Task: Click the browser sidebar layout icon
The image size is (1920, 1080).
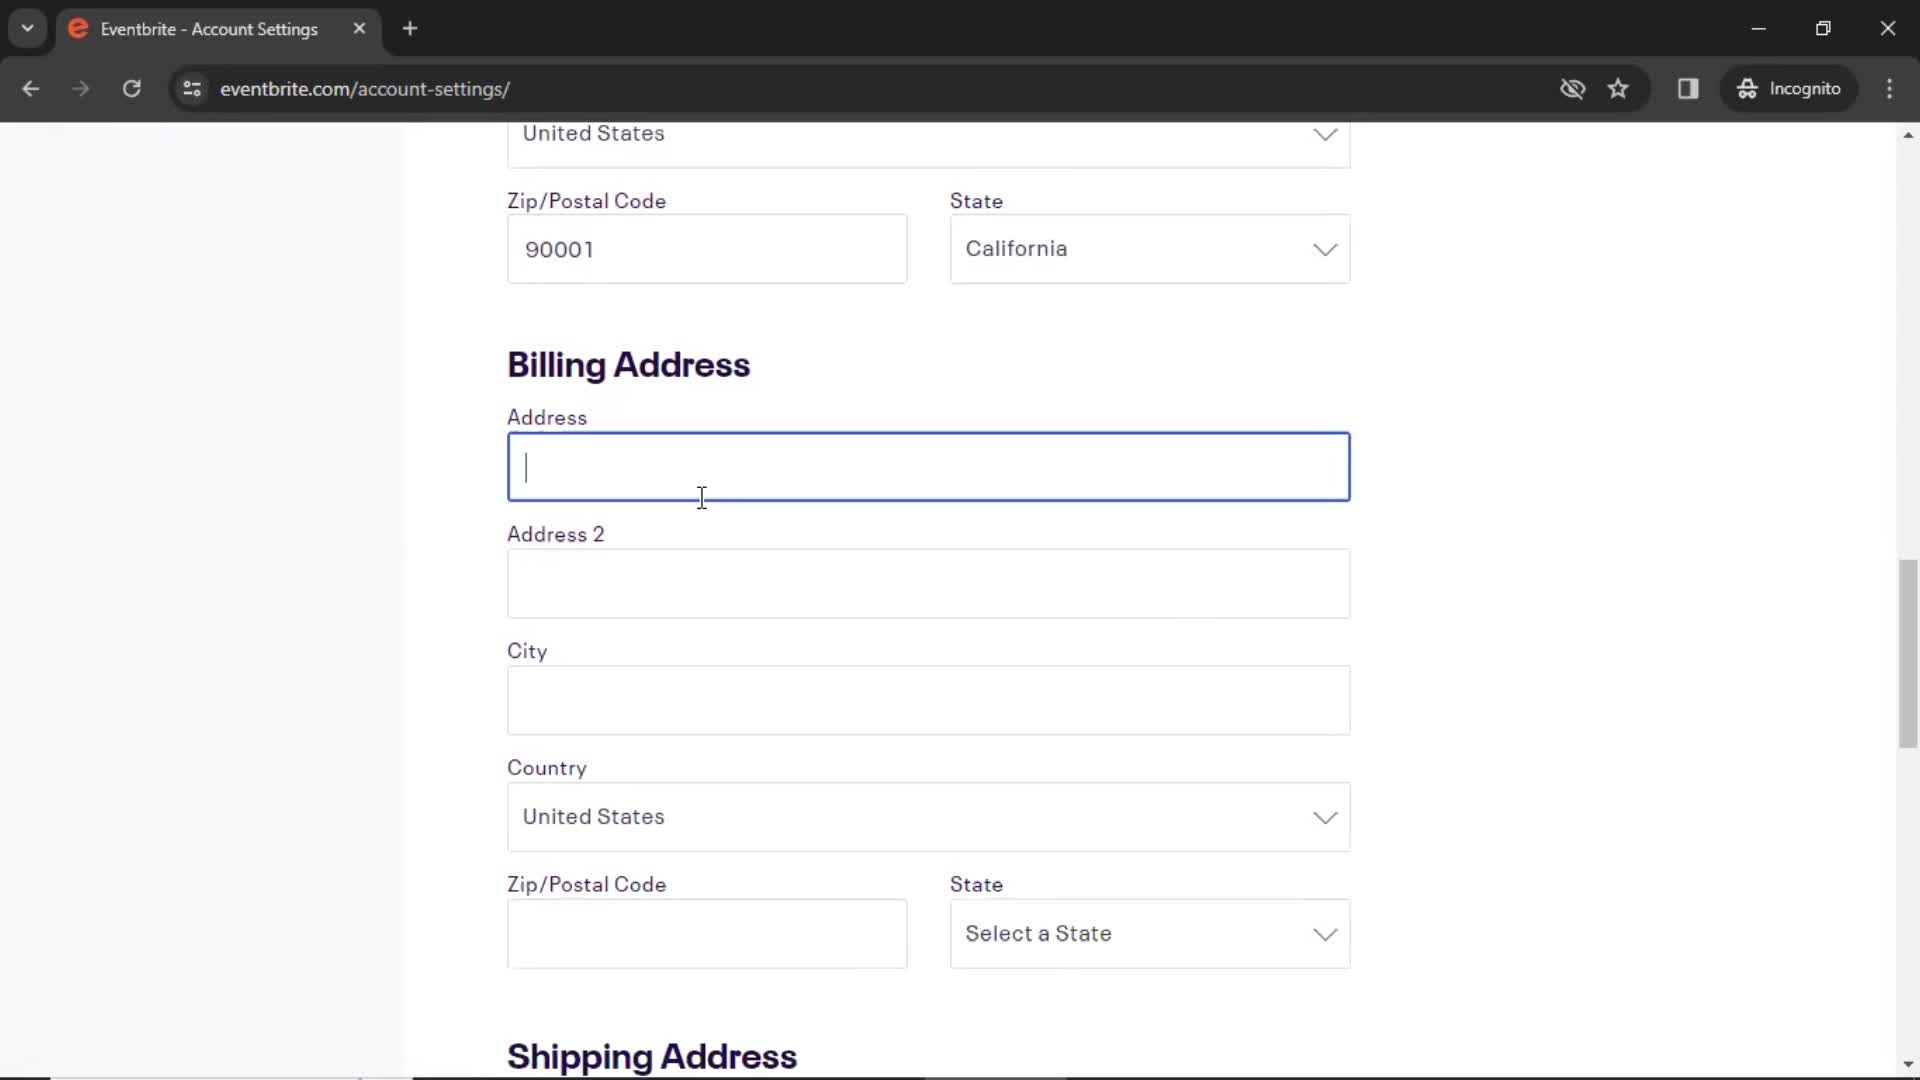Action: coord(1689,88)
